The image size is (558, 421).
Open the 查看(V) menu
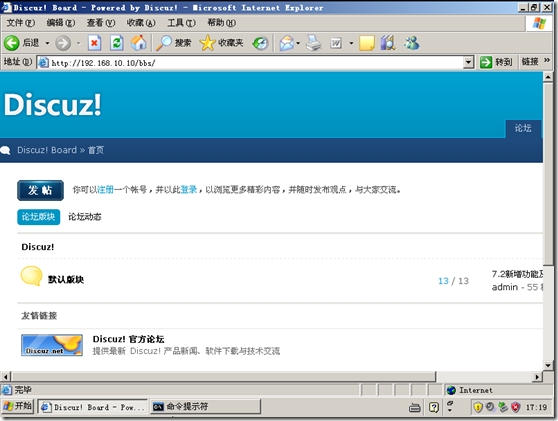click(101, 23)
